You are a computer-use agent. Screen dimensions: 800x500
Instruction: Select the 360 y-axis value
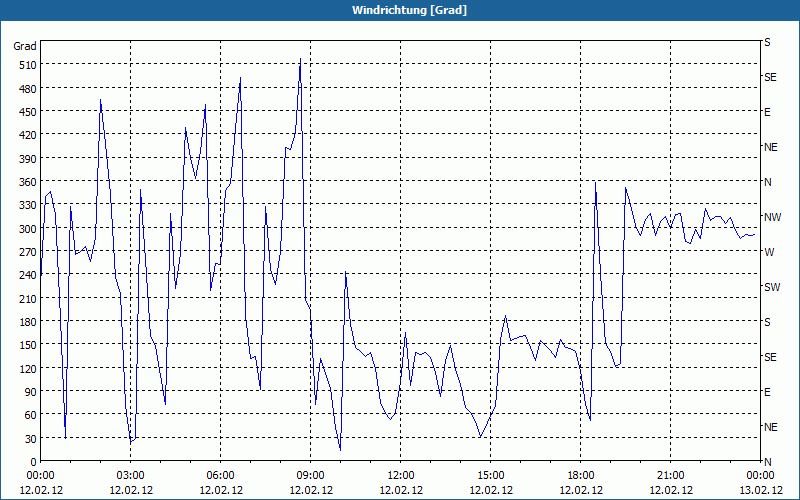28,182
